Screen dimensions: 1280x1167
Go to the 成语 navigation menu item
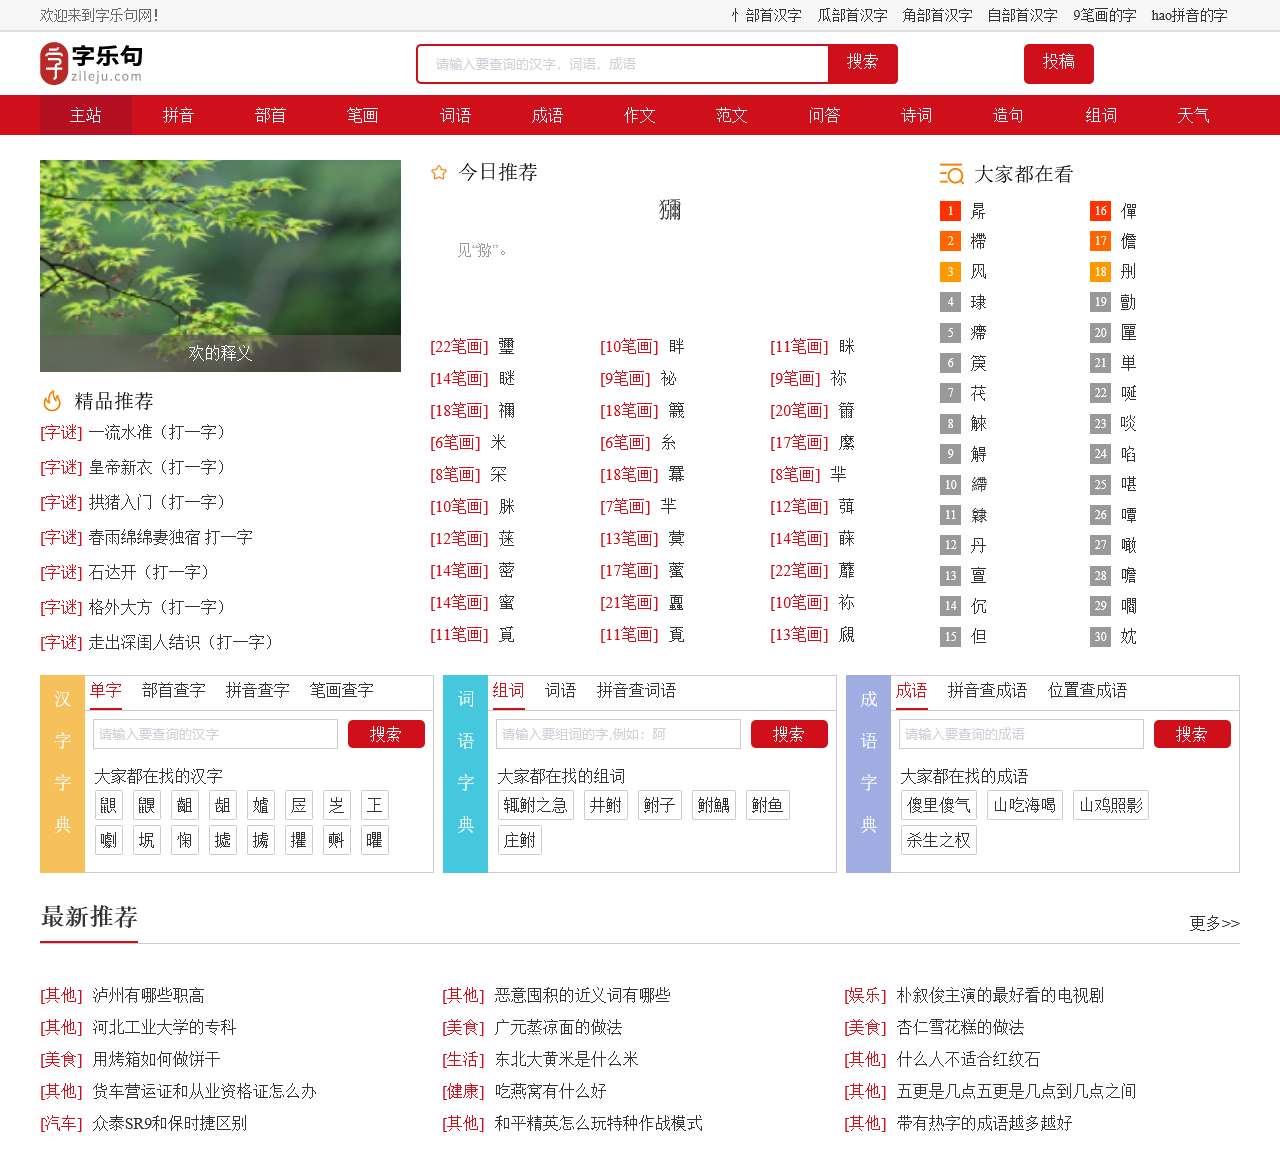[547, 115]
